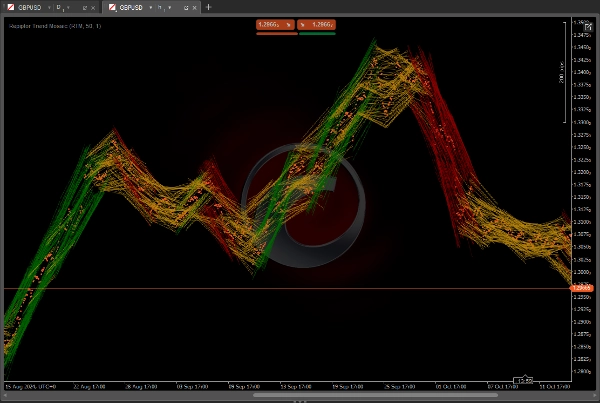
Task: Click the '19 Sep 17:00' time axis label
Action: 347,387
